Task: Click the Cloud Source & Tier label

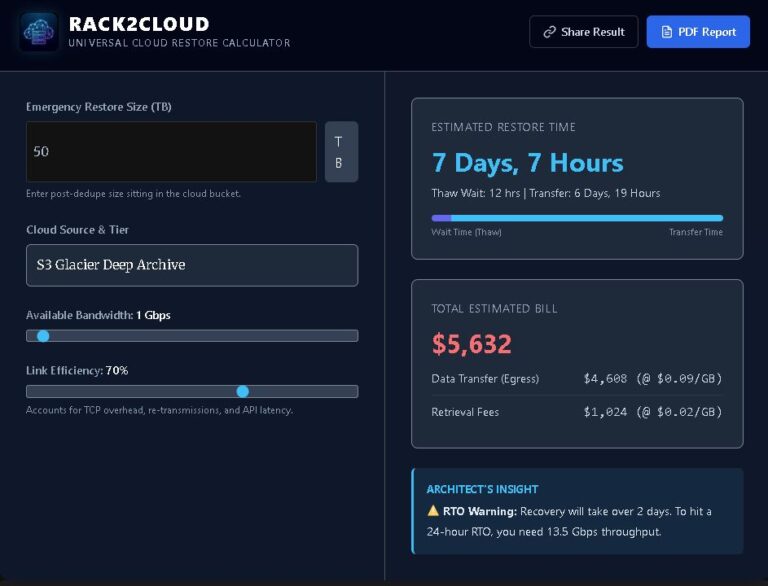Action: coord(77,230)
